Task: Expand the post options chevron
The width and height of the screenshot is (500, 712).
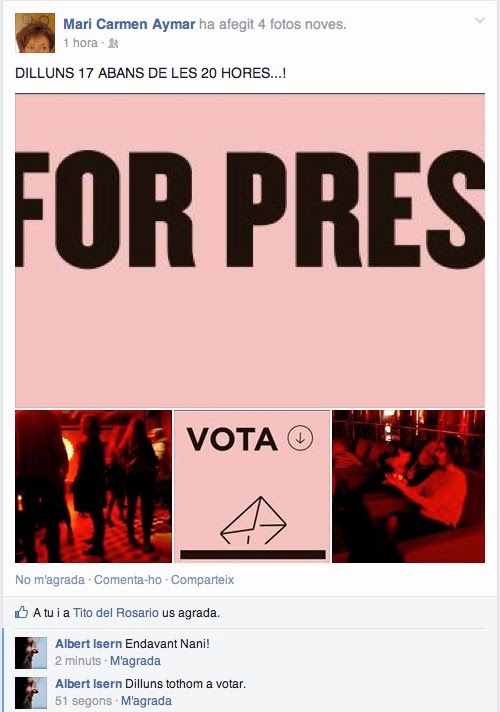Action: [x=480, y=20]
